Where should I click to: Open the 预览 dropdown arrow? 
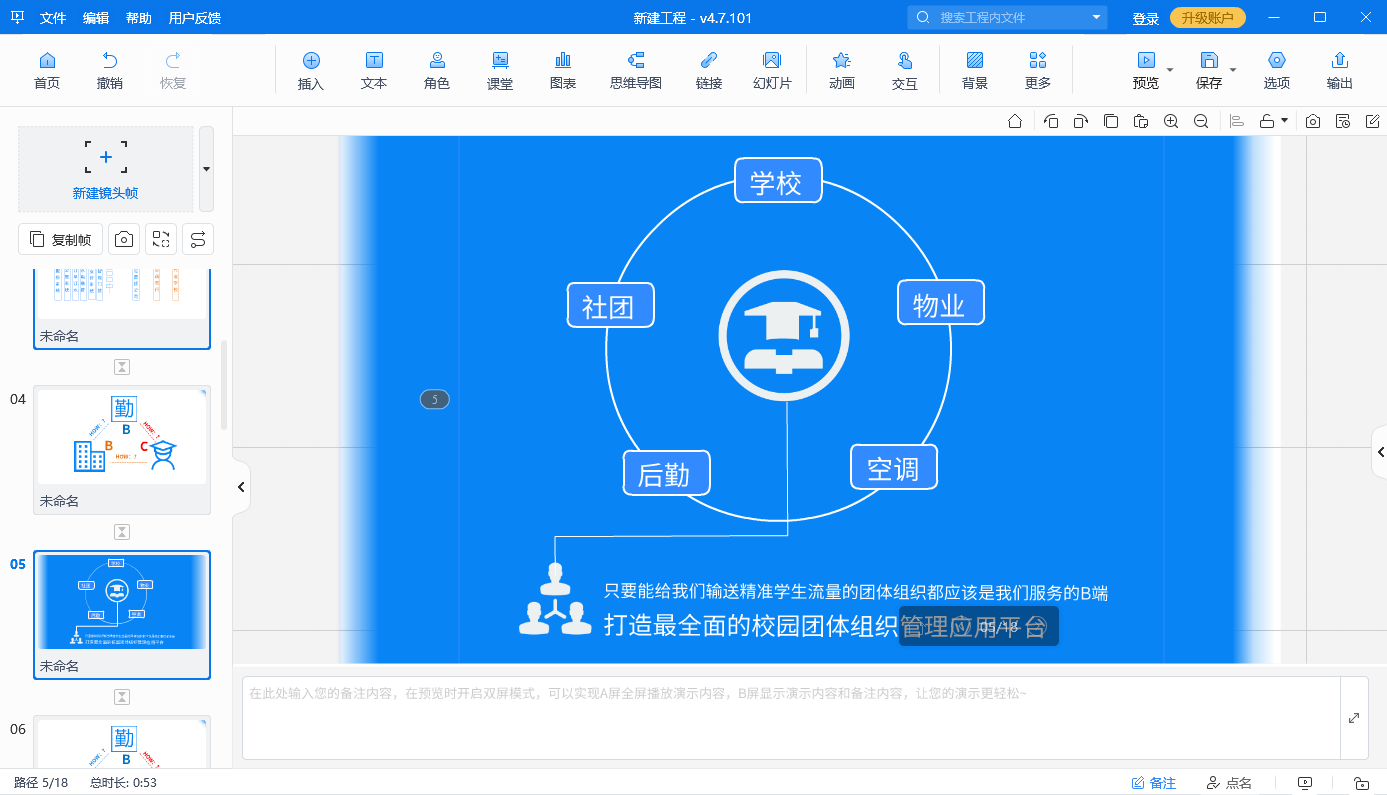(x=1170, y=70)
